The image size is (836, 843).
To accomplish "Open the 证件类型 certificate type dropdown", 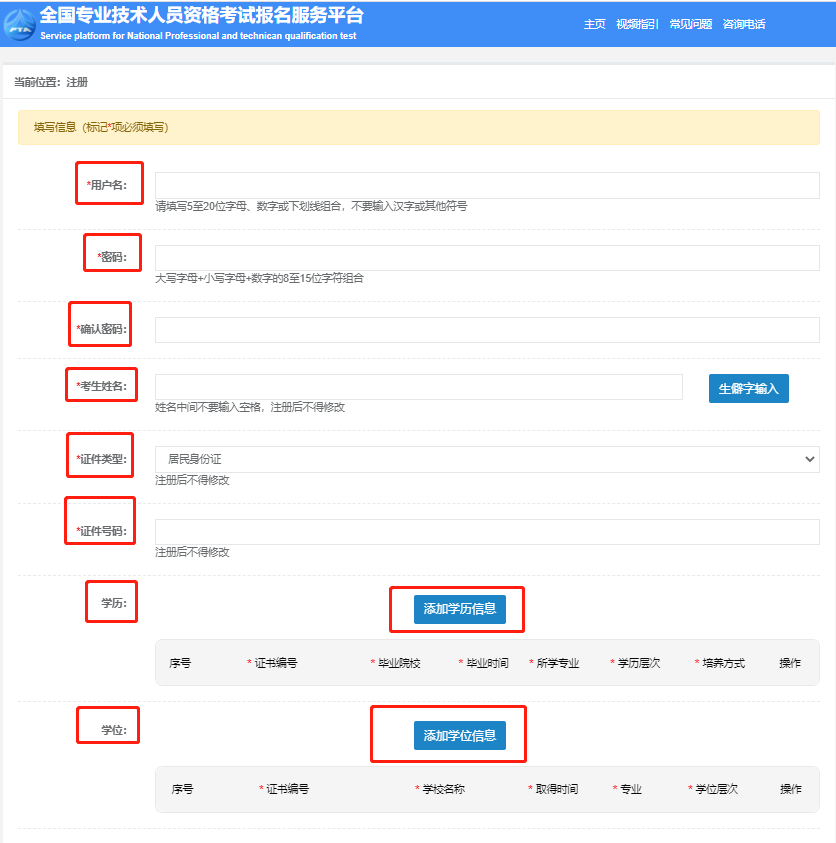I will tap(487, 456).
